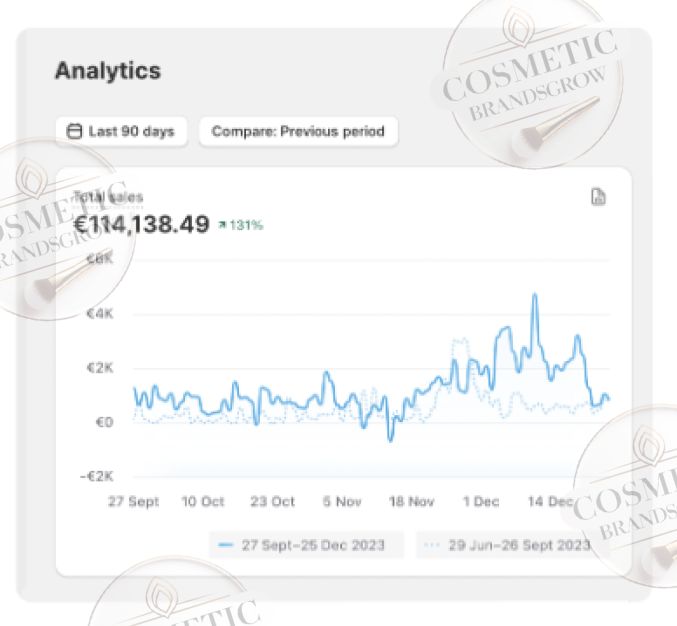Expand the Compare: Previous period selector

[x=297, y=131]
